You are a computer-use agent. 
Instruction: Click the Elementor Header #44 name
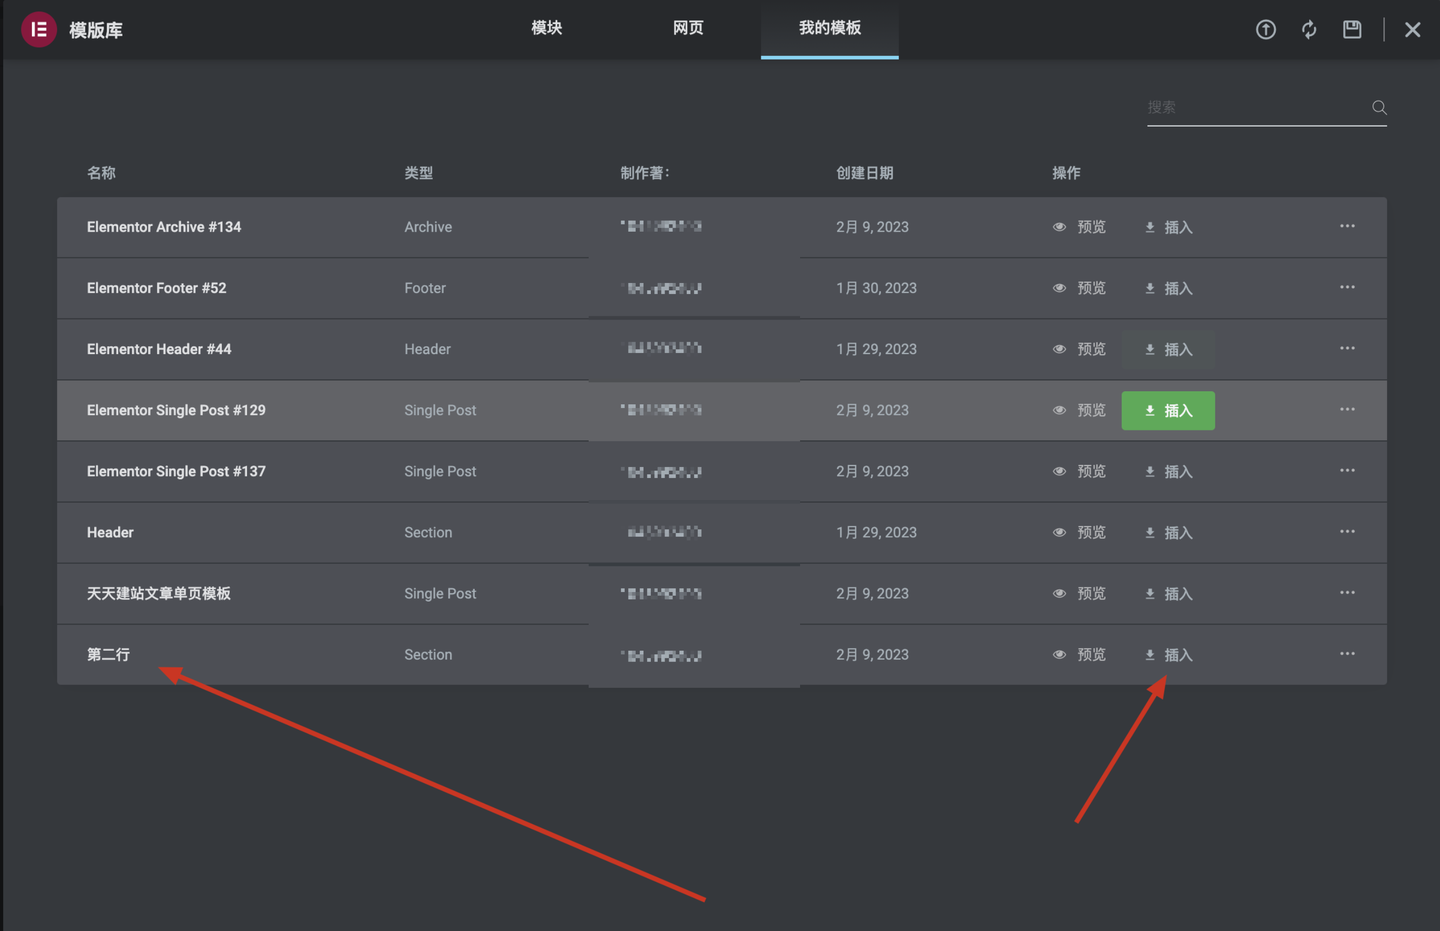click(x=159, y=349)
